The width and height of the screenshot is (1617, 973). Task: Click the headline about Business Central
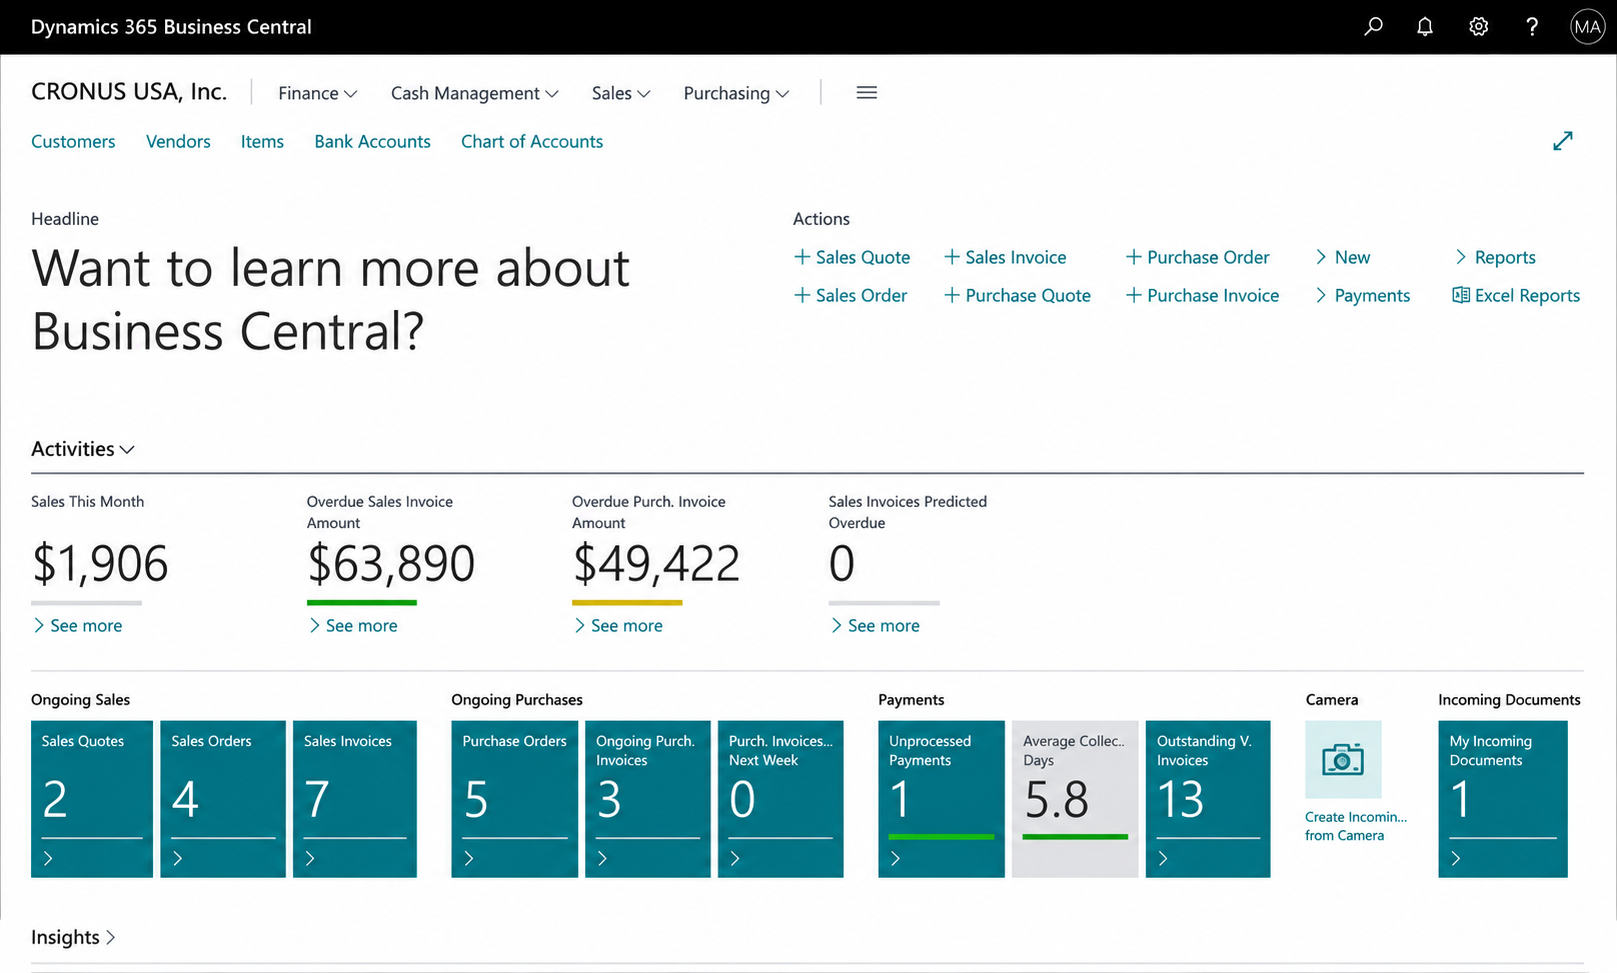point(331,299)
